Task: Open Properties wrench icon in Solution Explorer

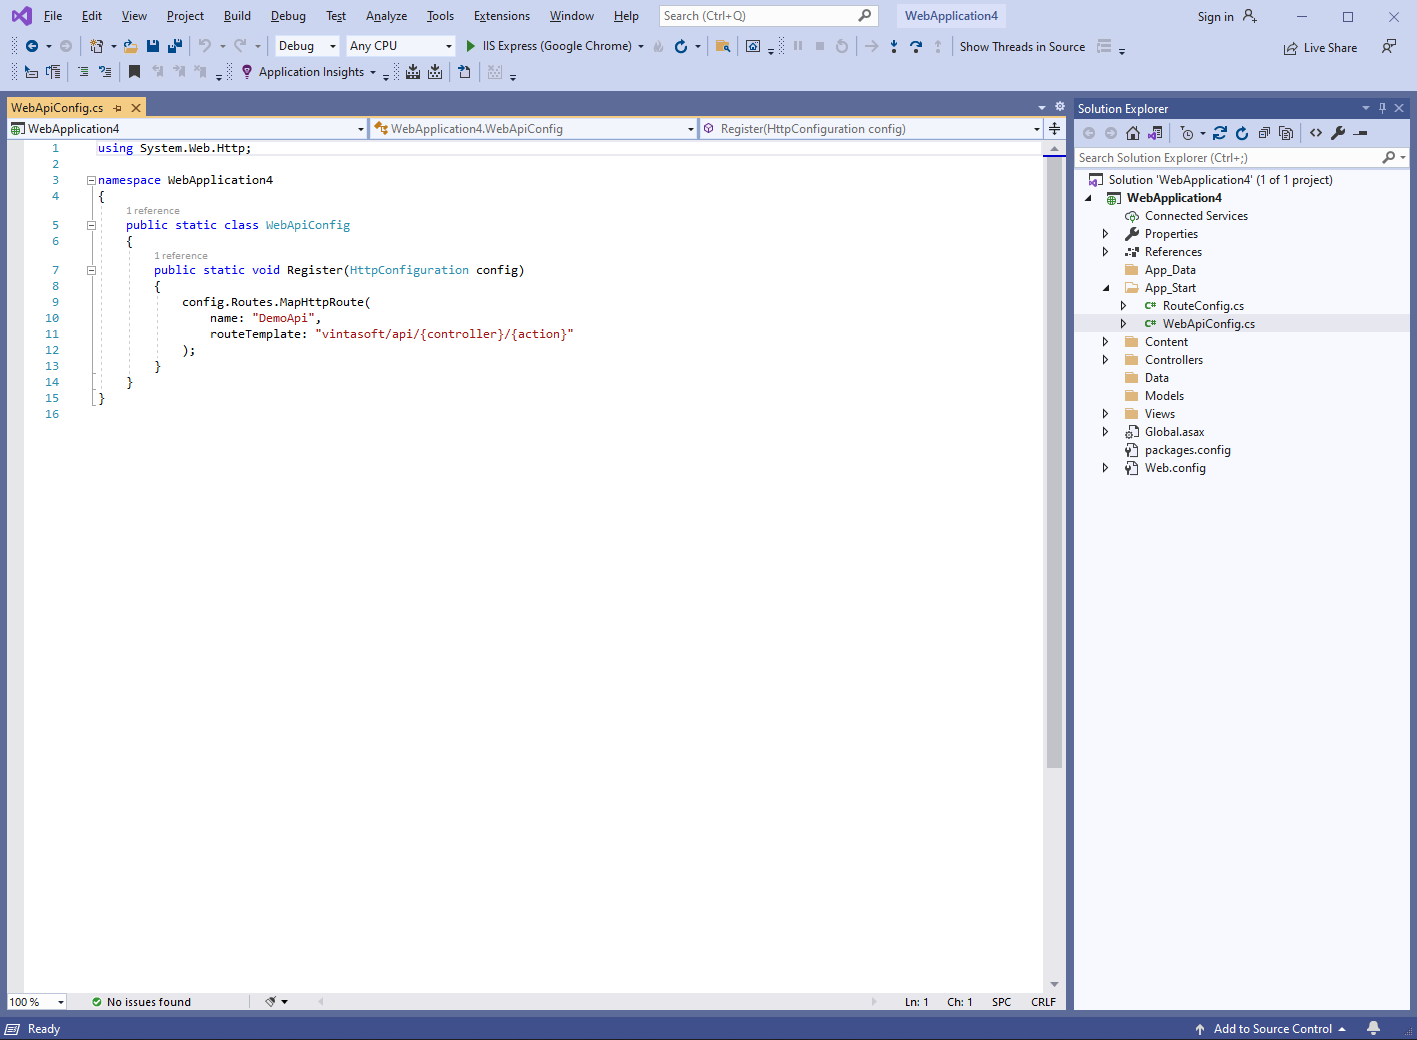Action: coord(1338,133)
